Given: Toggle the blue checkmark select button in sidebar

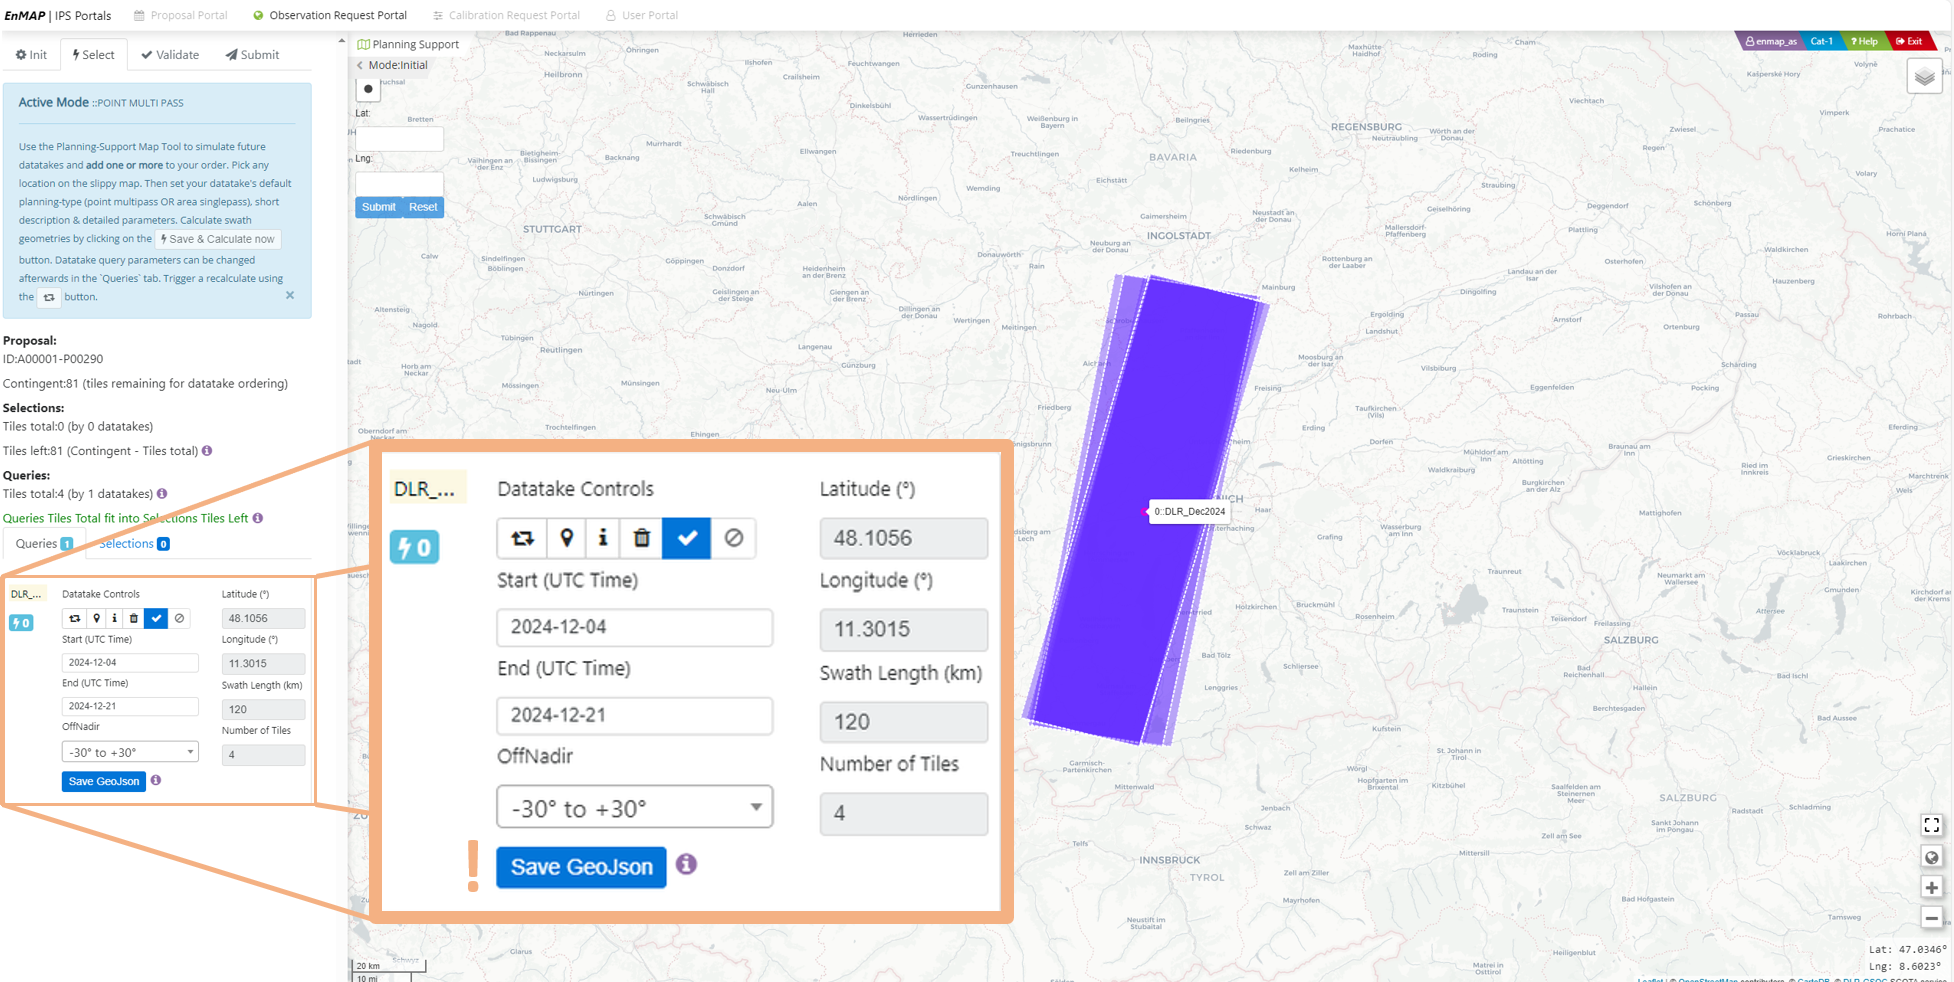Looking at the screenshot, I should (156, 618).
